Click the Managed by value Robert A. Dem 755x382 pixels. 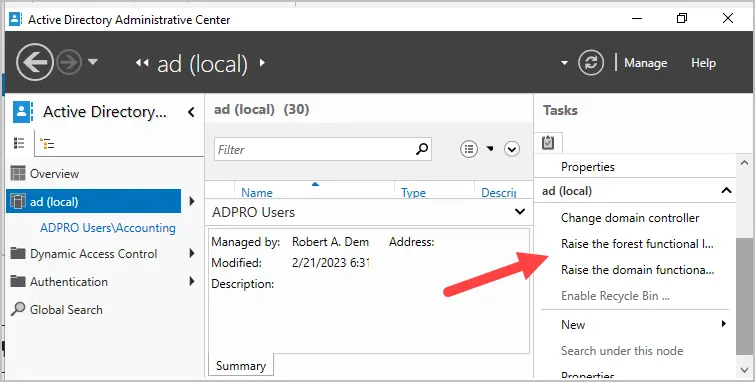[330, 242]
